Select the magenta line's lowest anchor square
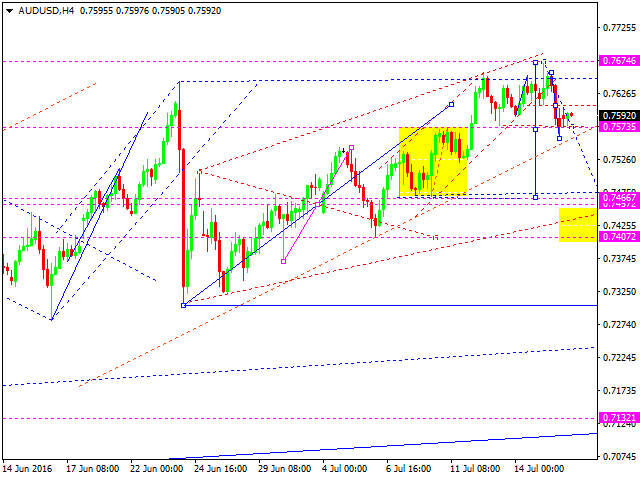 (284, 261)
